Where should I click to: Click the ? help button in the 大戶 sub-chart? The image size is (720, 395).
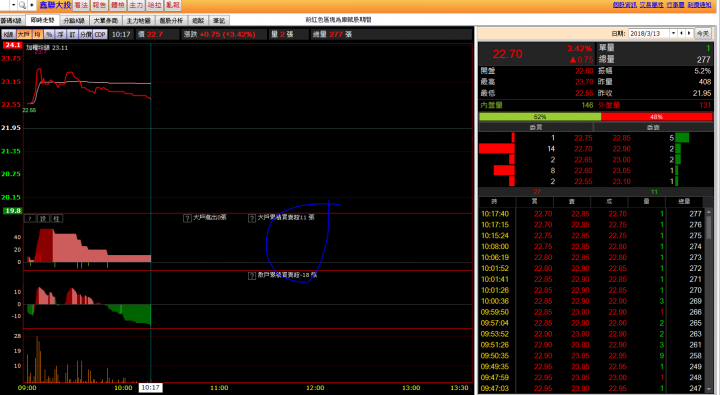pyautogui.click(x=30, y=219)
